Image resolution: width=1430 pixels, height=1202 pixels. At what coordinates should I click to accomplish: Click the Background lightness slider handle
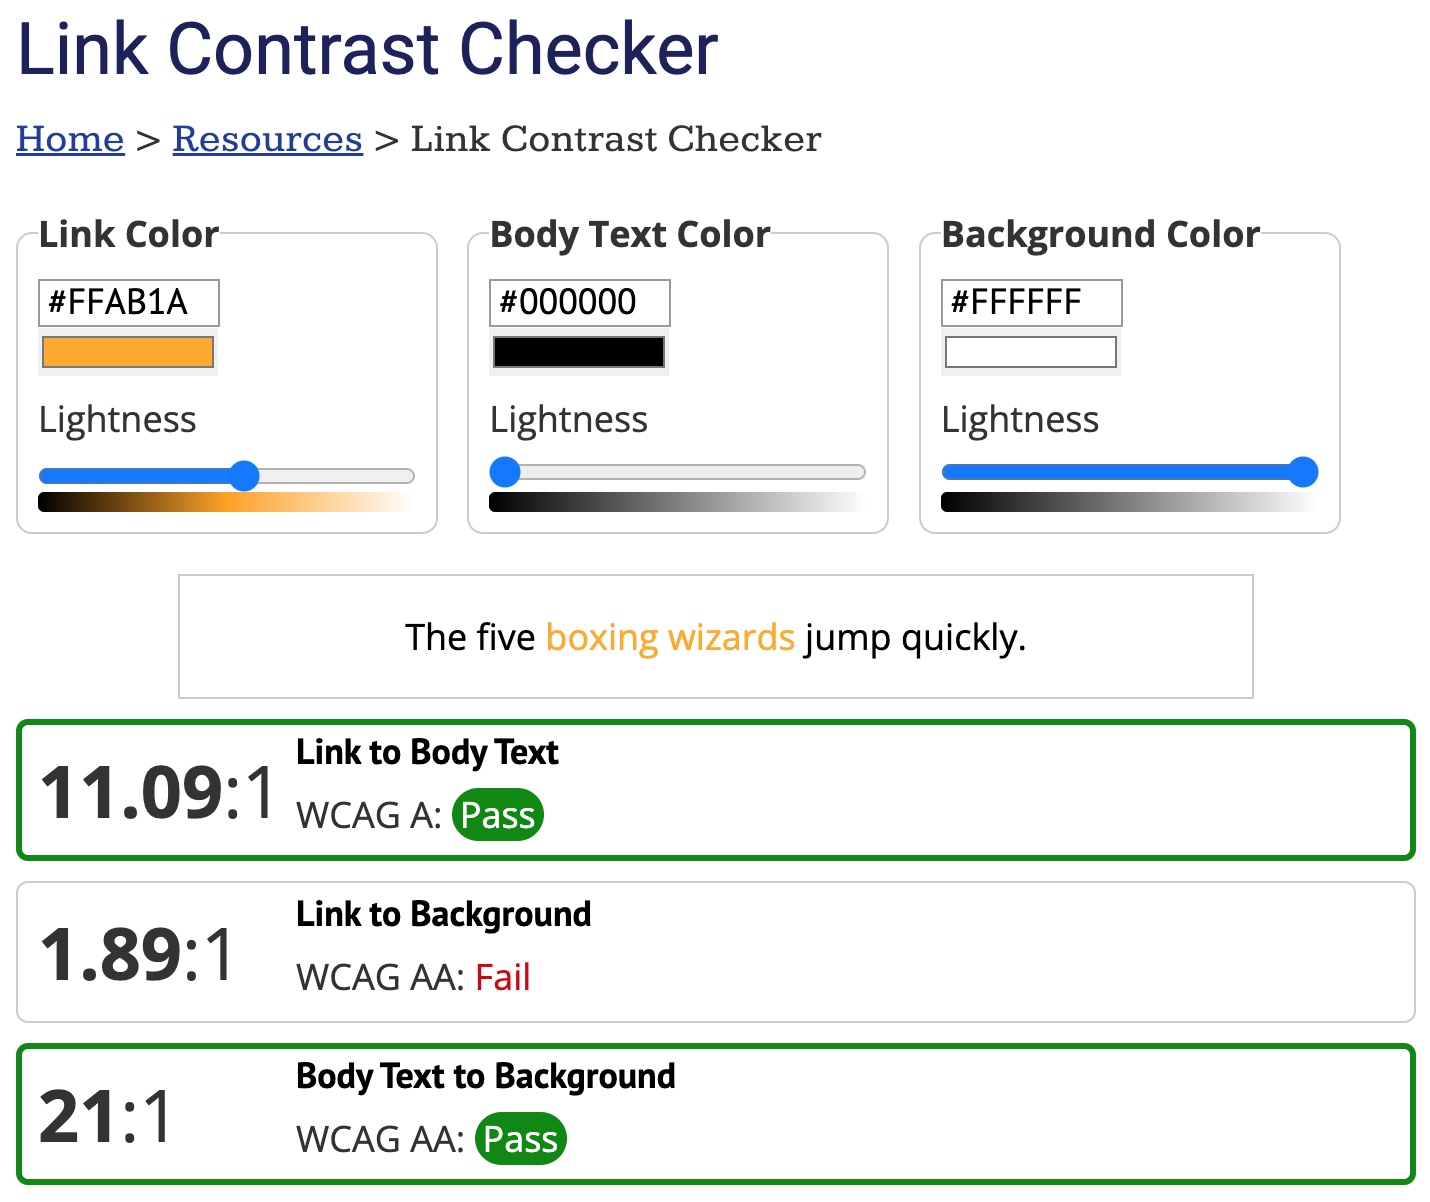1303,472
